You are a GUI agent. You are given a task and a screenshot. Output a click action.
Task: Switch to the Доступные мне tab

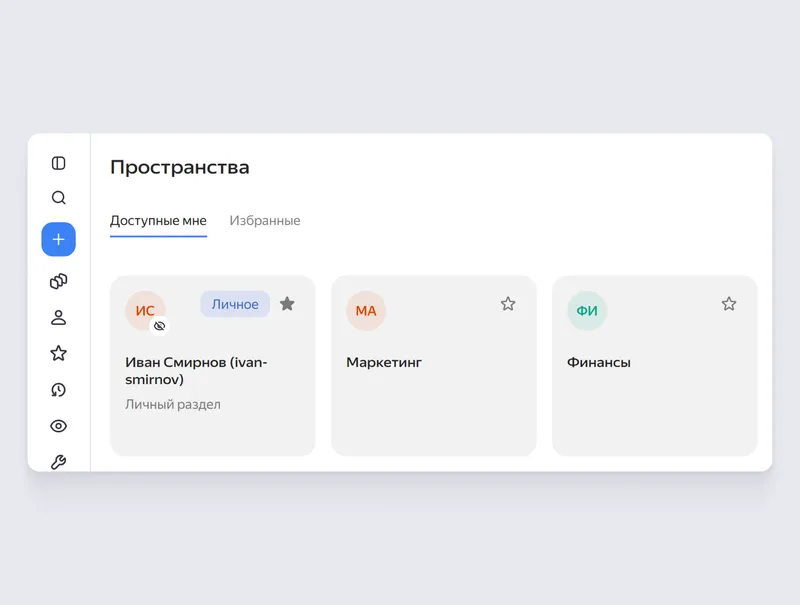click(x=158, y=221)
